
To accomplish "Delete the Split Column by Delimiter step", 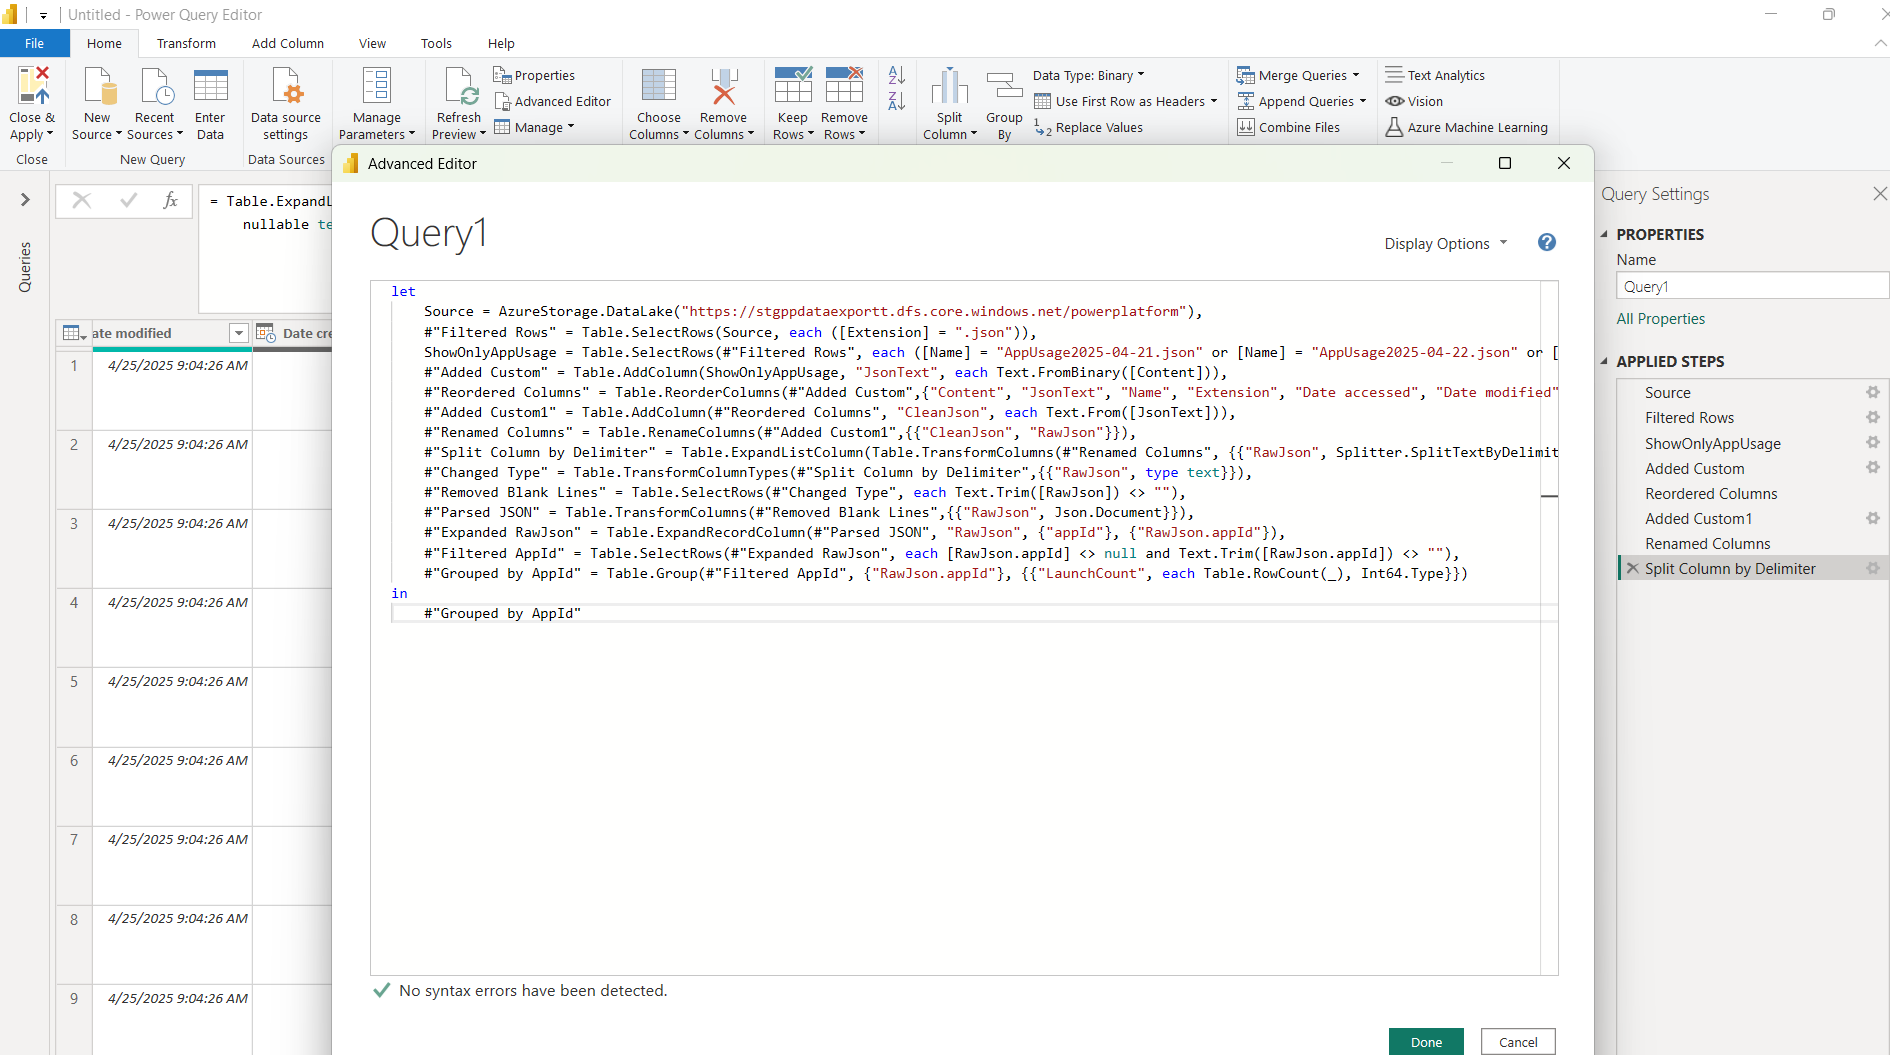I will click(1633, 569).
